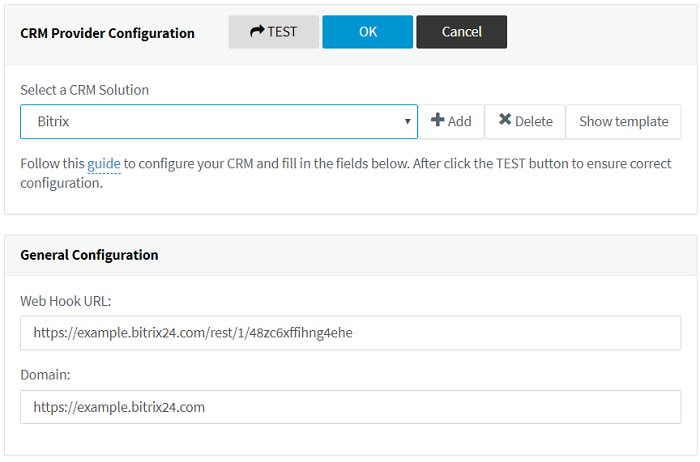
Task: Click the Show template button
Action: (x=623, y=122)
